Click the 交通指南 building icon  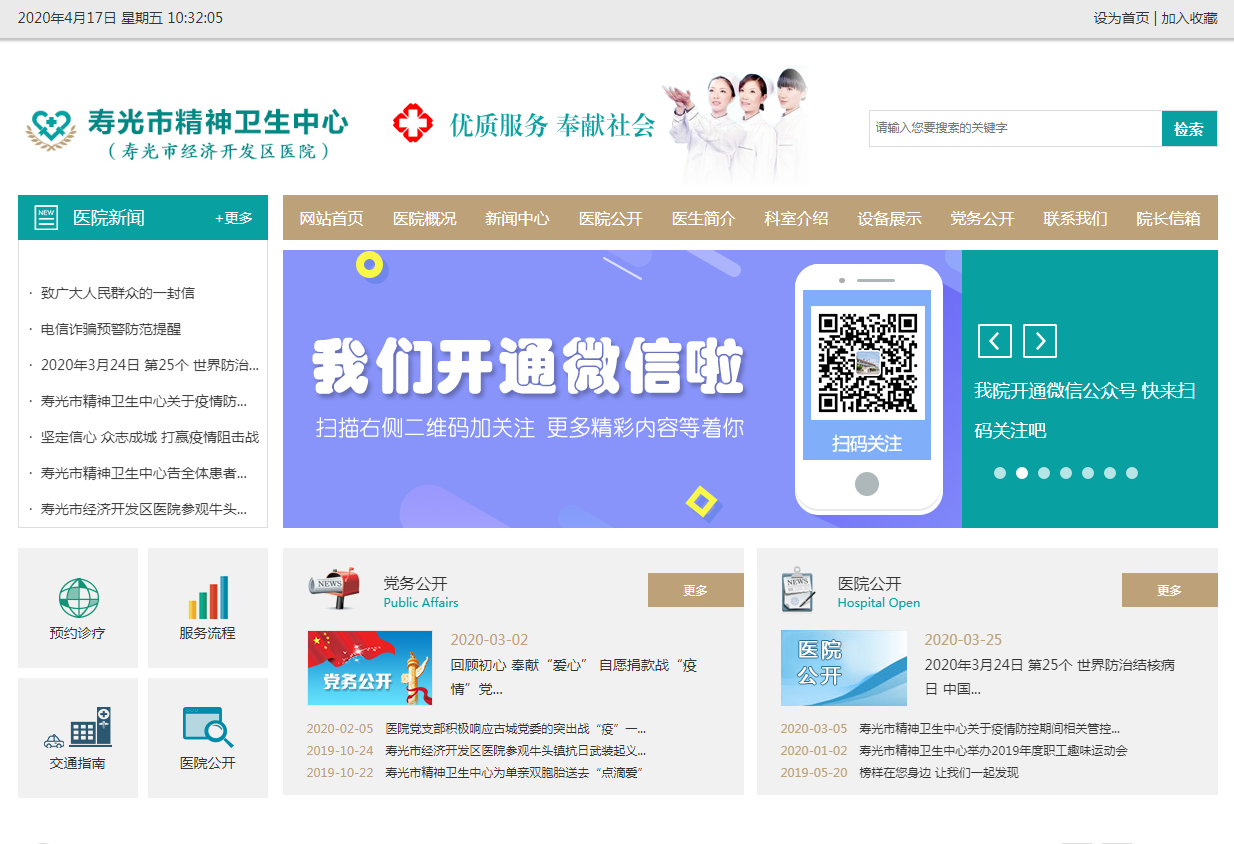(78, 728)
